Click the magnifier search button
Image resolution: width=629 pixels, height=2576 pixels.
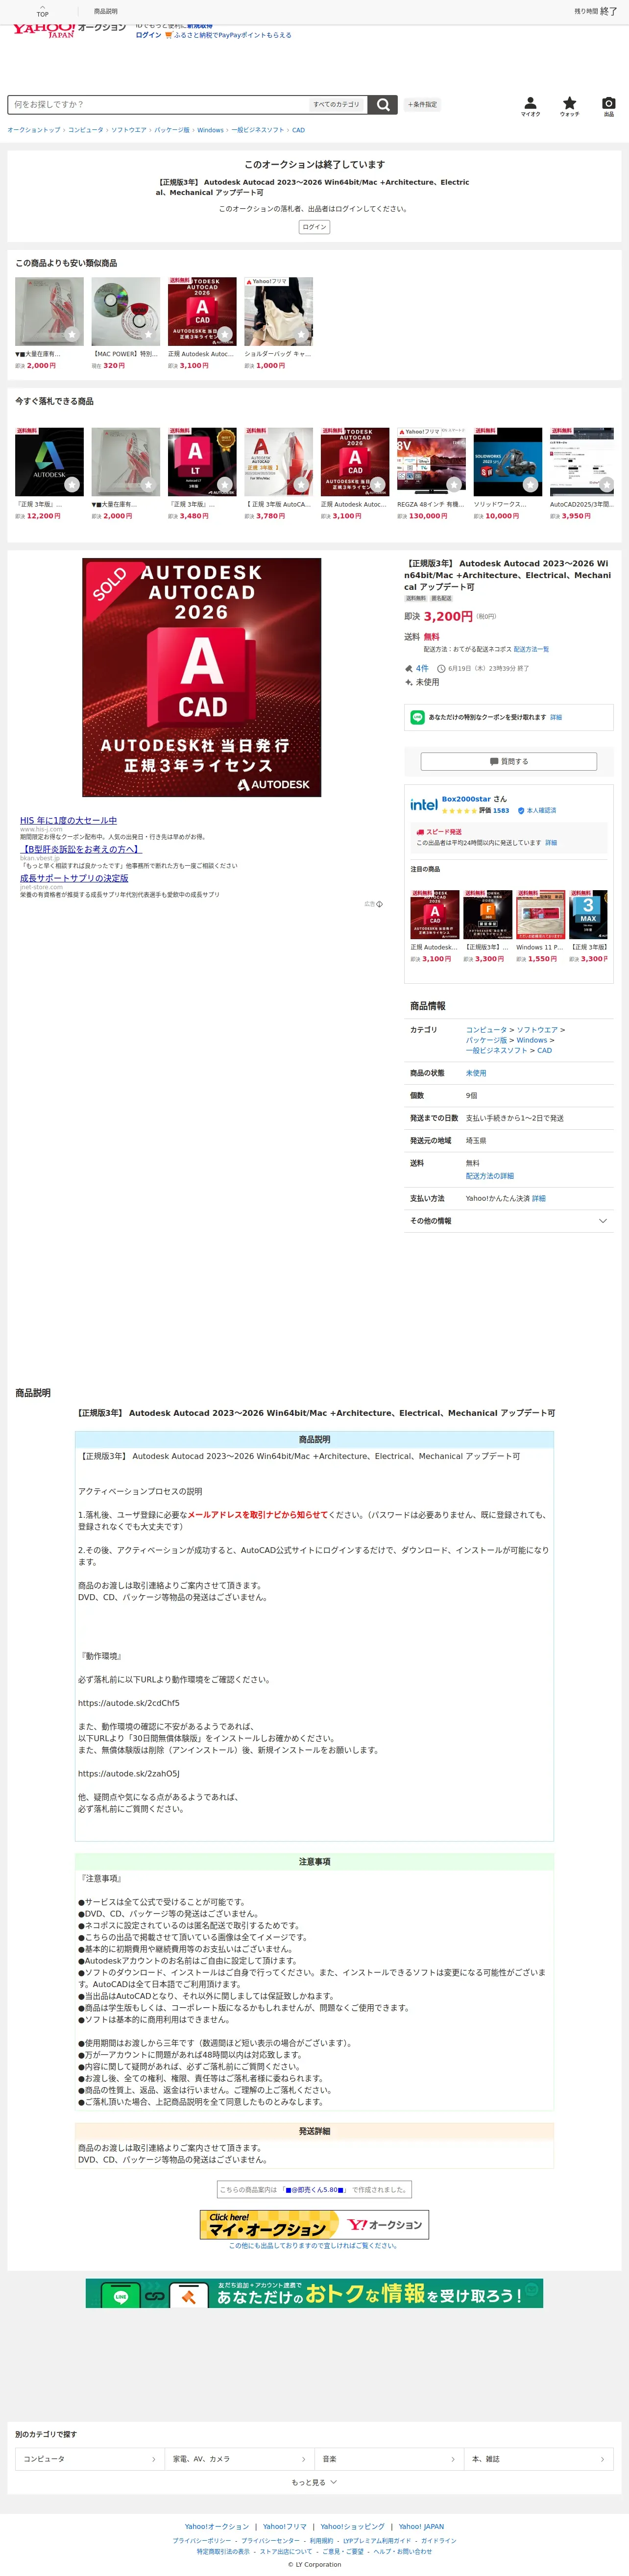pyautogui.click(x=383, y=104)
